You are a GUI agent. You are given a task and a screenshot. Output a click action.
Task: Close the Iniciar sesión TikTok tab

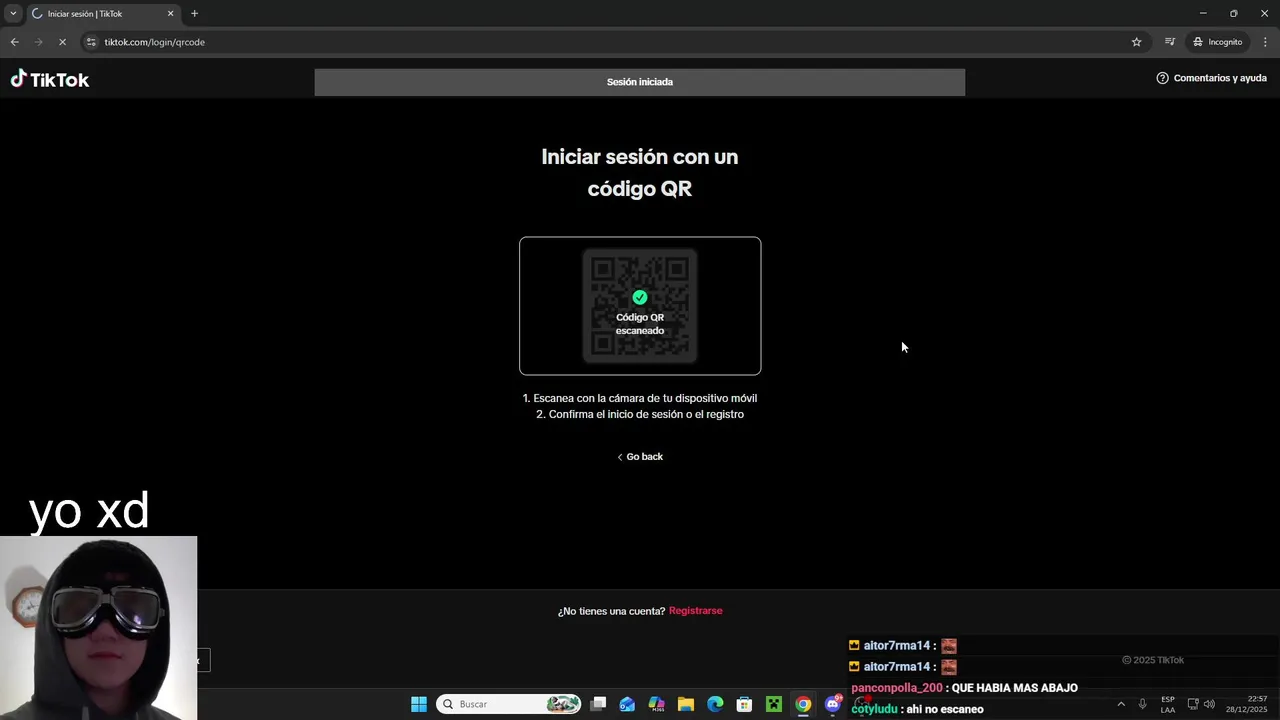click(170, 14)
